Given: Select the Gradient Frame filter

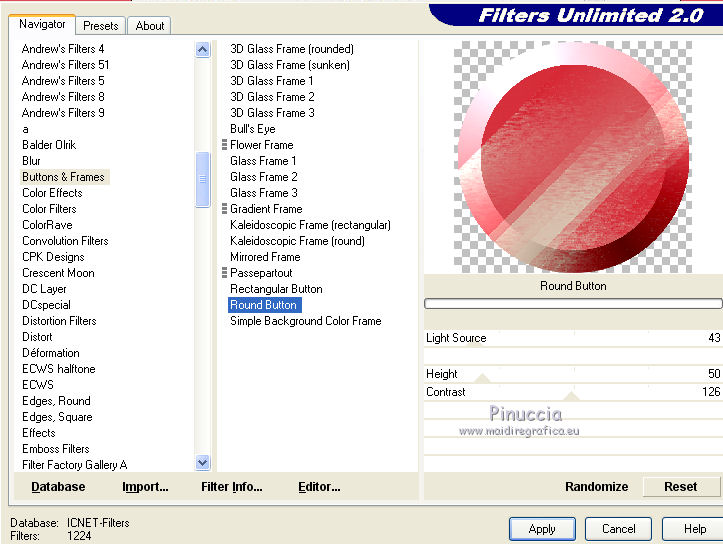Looking at the screenshot, I should coord(266,209).
